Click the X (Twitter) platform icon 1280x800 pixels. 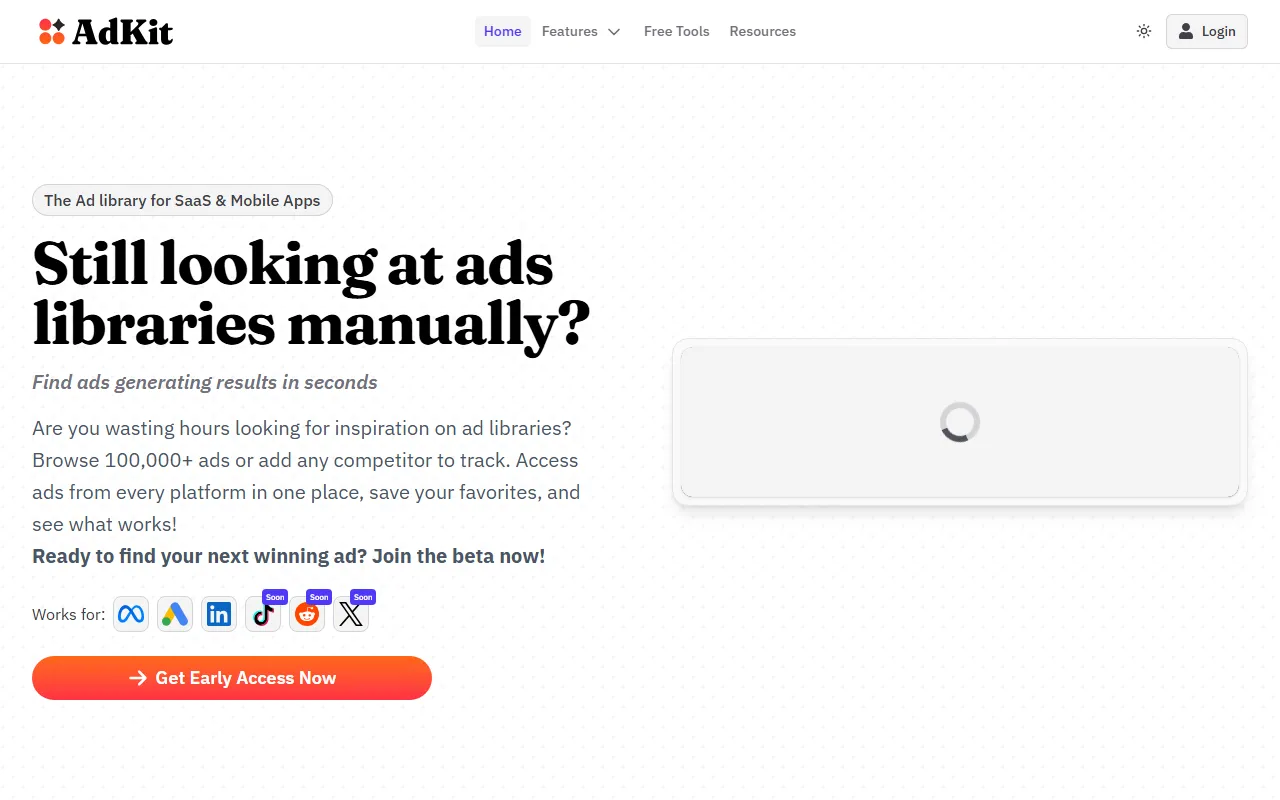pos(350,615)
